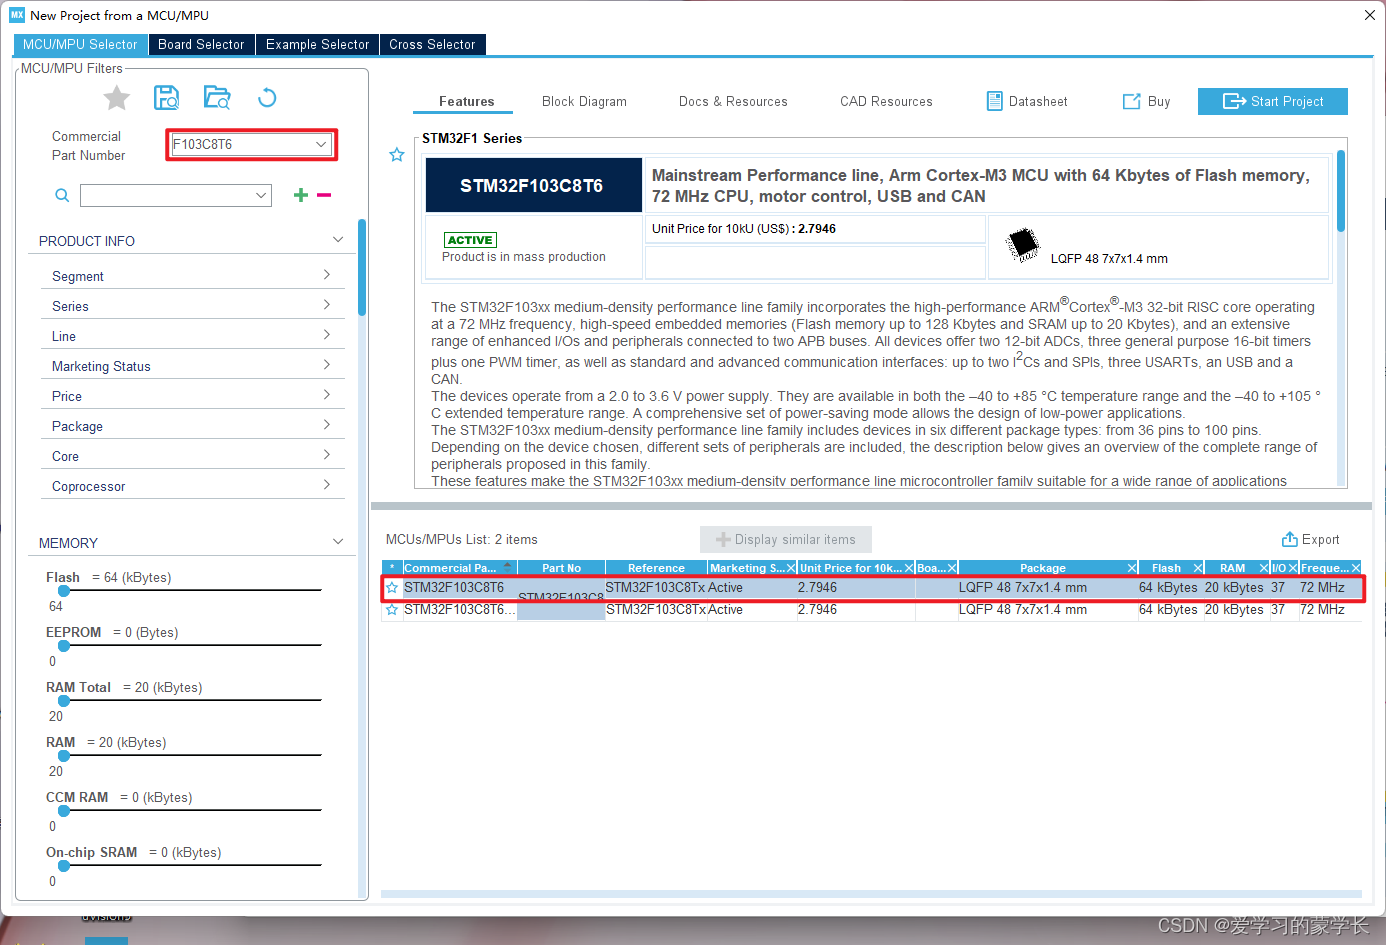This screenshot has height=945, width=1386.
Task: Remove the I/O column with X
Action: [1293, 568]
